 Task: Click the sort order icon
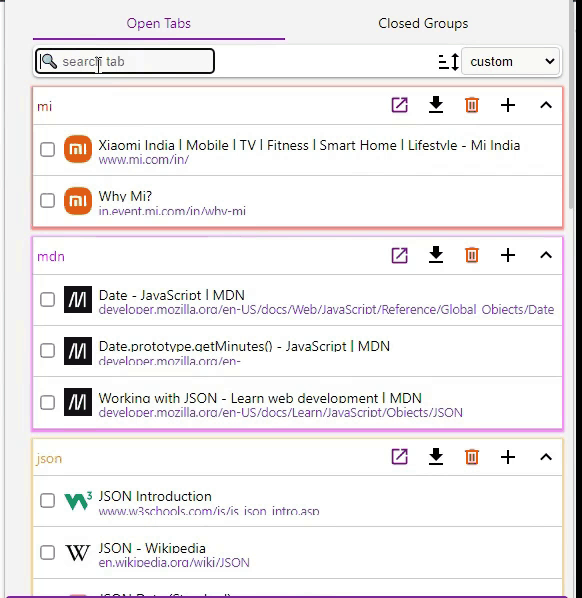click(x=449, y=62)
